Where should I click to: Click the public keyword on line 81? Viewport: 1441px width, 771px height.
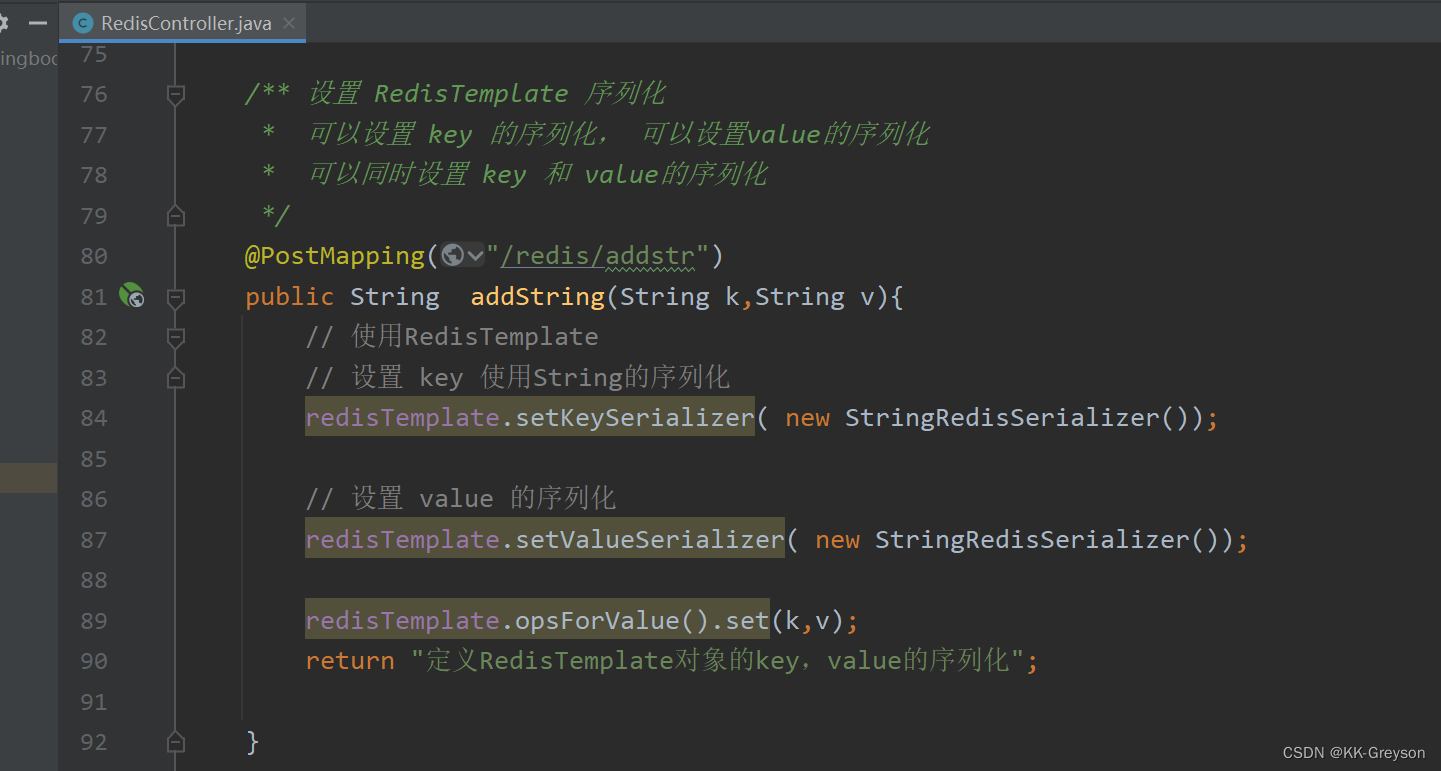289,297
